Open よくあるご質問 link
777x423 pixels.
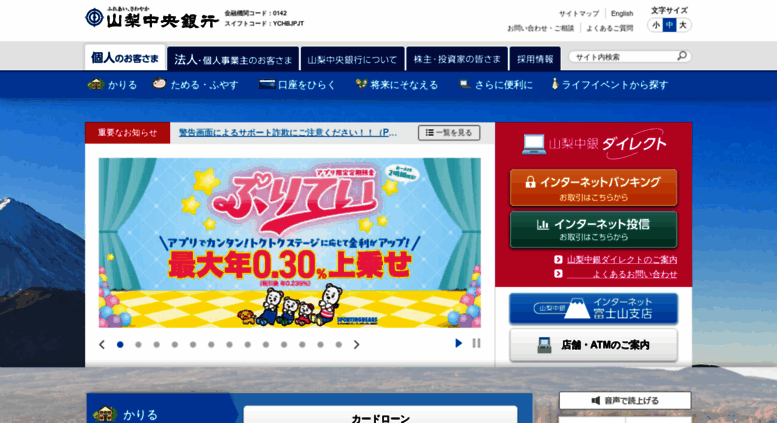click(x=610, y=28)
